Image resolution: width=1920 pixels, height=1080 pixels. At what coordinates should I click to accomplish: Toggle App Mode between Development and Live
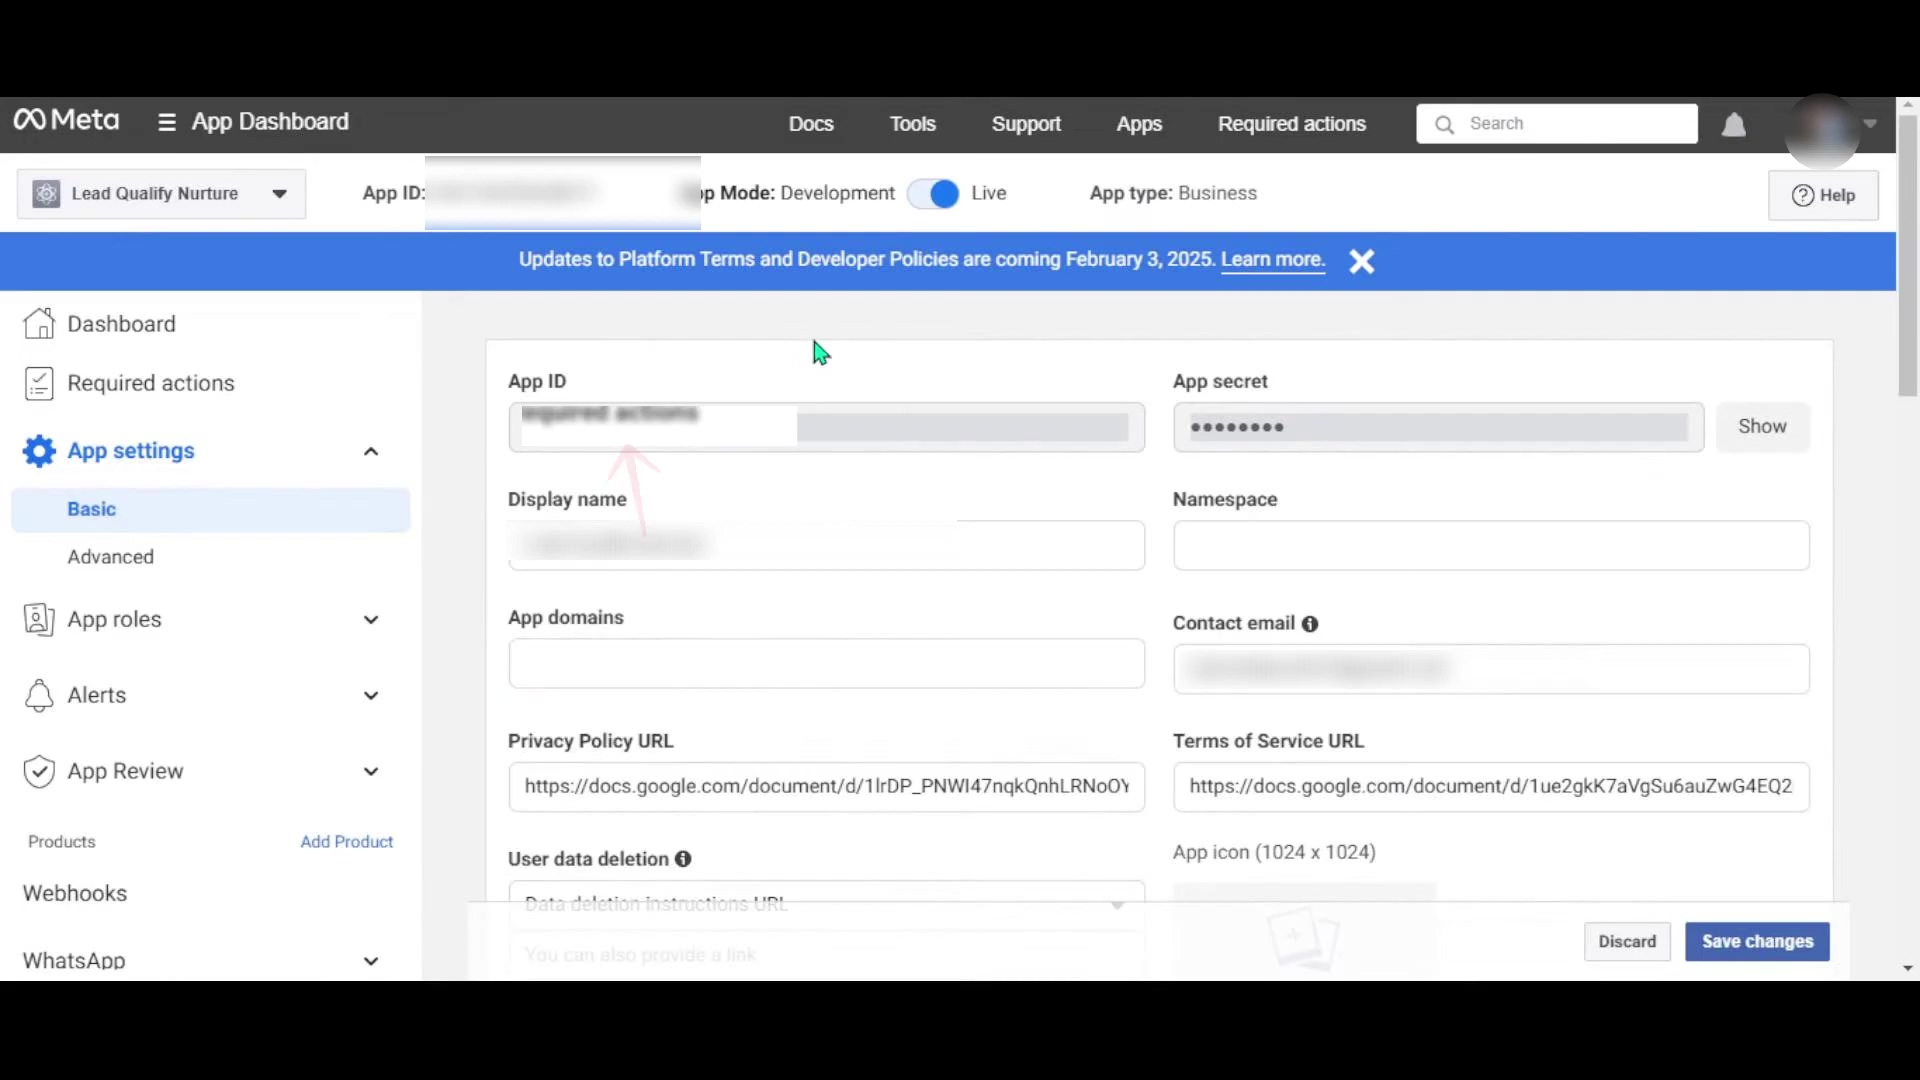click(x=932, y=194)
